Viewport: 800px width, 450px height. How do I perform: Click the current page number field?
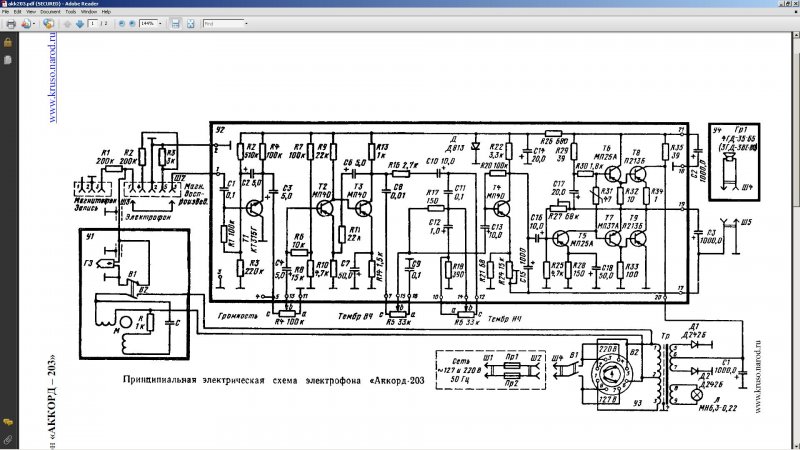(x=93, y=23)
